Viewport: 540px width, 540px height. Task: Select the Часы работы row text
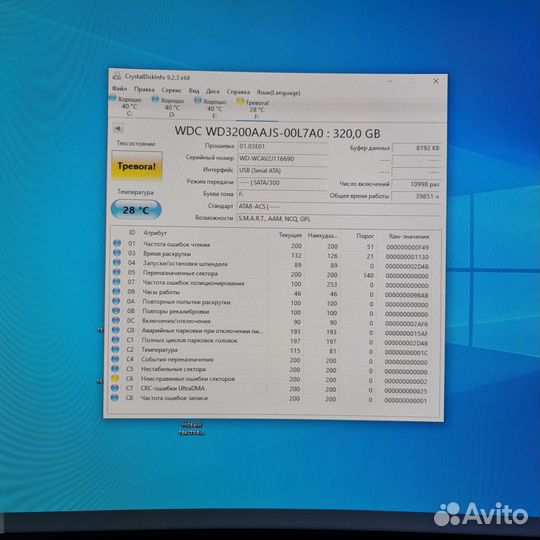coord(161,292)
